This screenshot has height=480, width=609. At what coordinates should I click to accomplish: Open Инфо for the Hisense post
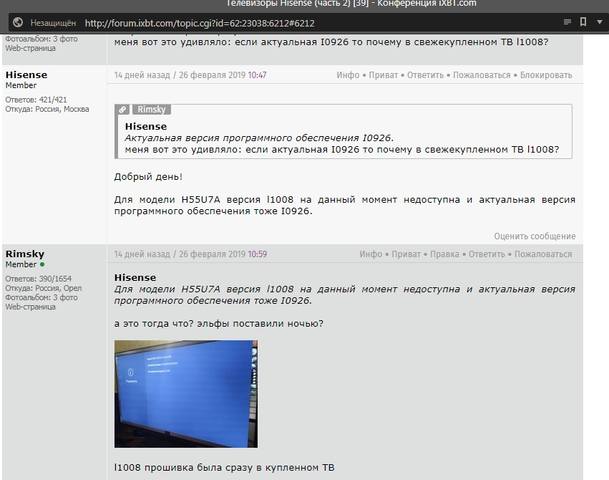coord(348,75)
